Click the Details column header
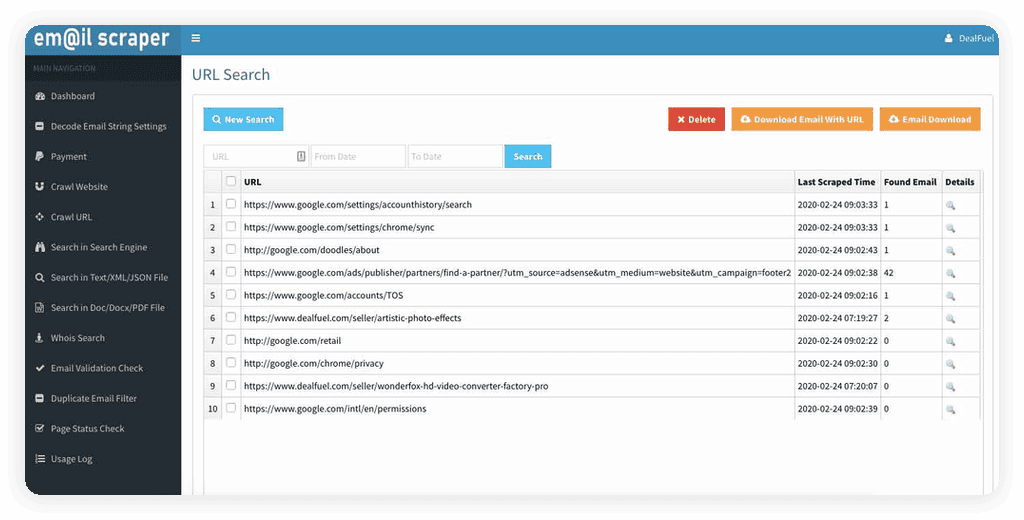This screenshot has width=1024, height=520. click(x=959, y=182)
